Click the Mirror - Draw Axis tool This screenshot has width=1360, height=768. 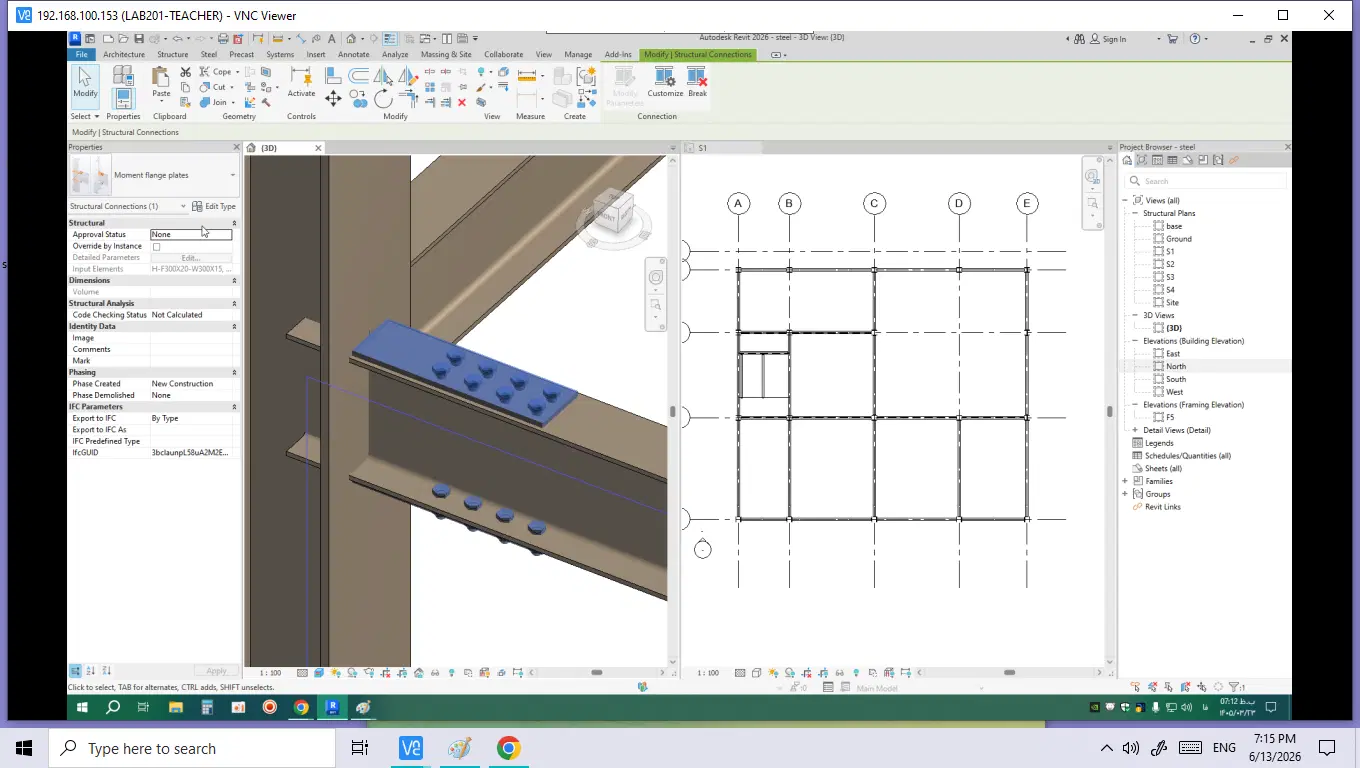pos(407,76)
